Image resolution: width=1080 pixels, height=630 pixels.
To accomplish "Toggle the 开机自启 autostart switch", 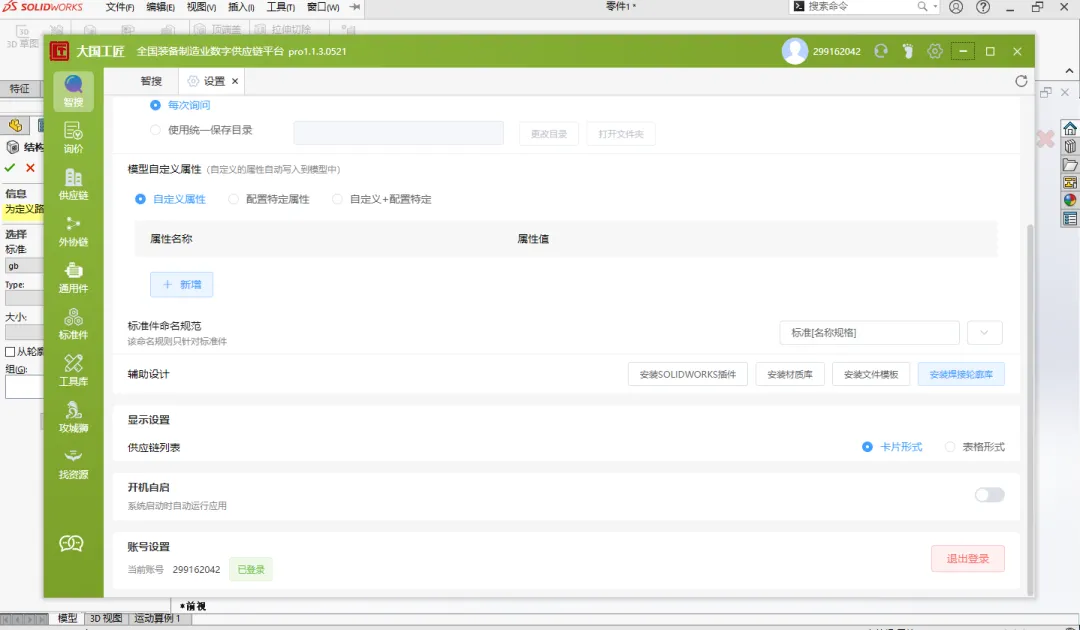I will pyautogui.click(x=990, y=494).
